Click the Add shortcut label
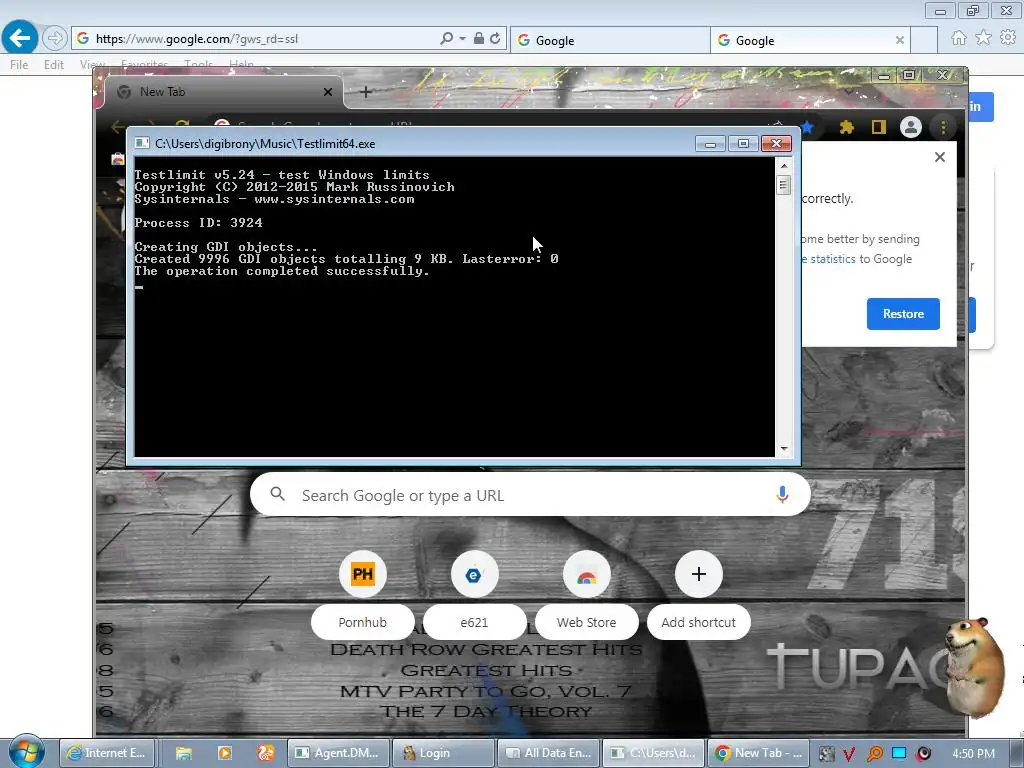Screen dimensions: 1024x768 699,623
